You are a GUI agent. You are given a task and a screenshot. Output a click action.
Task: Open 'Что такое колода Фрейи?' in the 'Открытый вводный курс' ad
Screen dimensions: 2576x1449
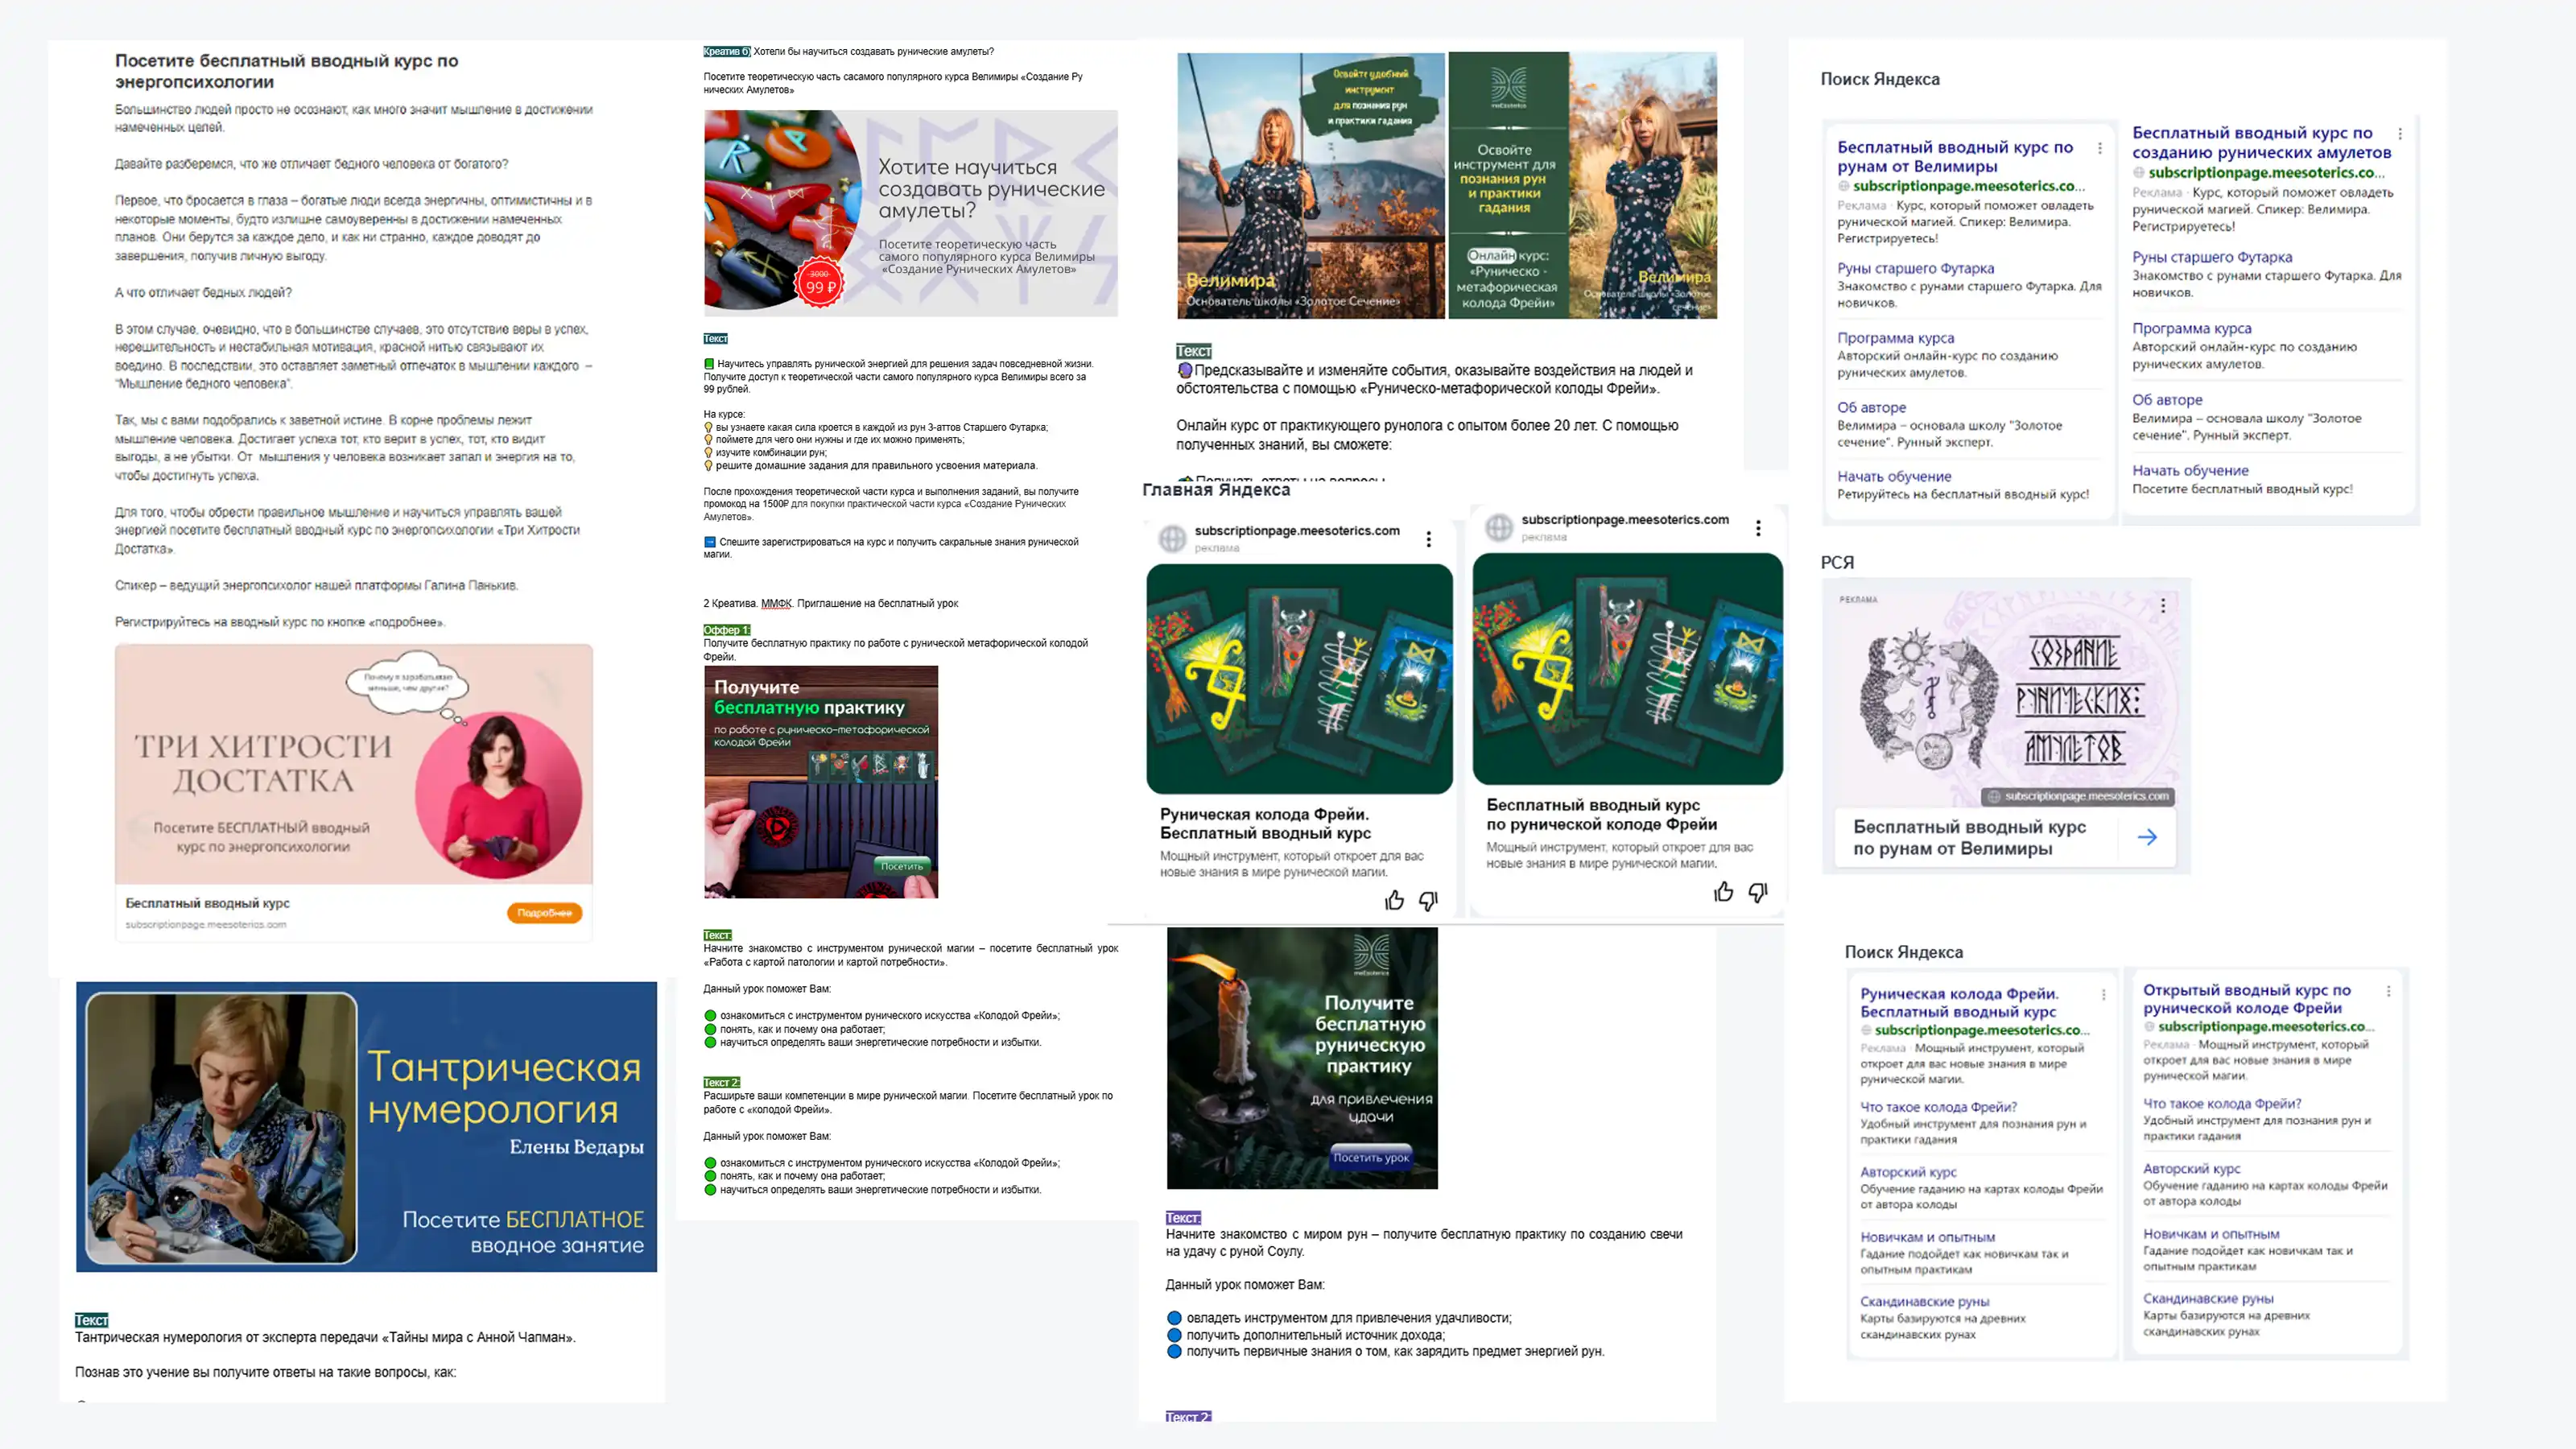pos(2222,1104)
